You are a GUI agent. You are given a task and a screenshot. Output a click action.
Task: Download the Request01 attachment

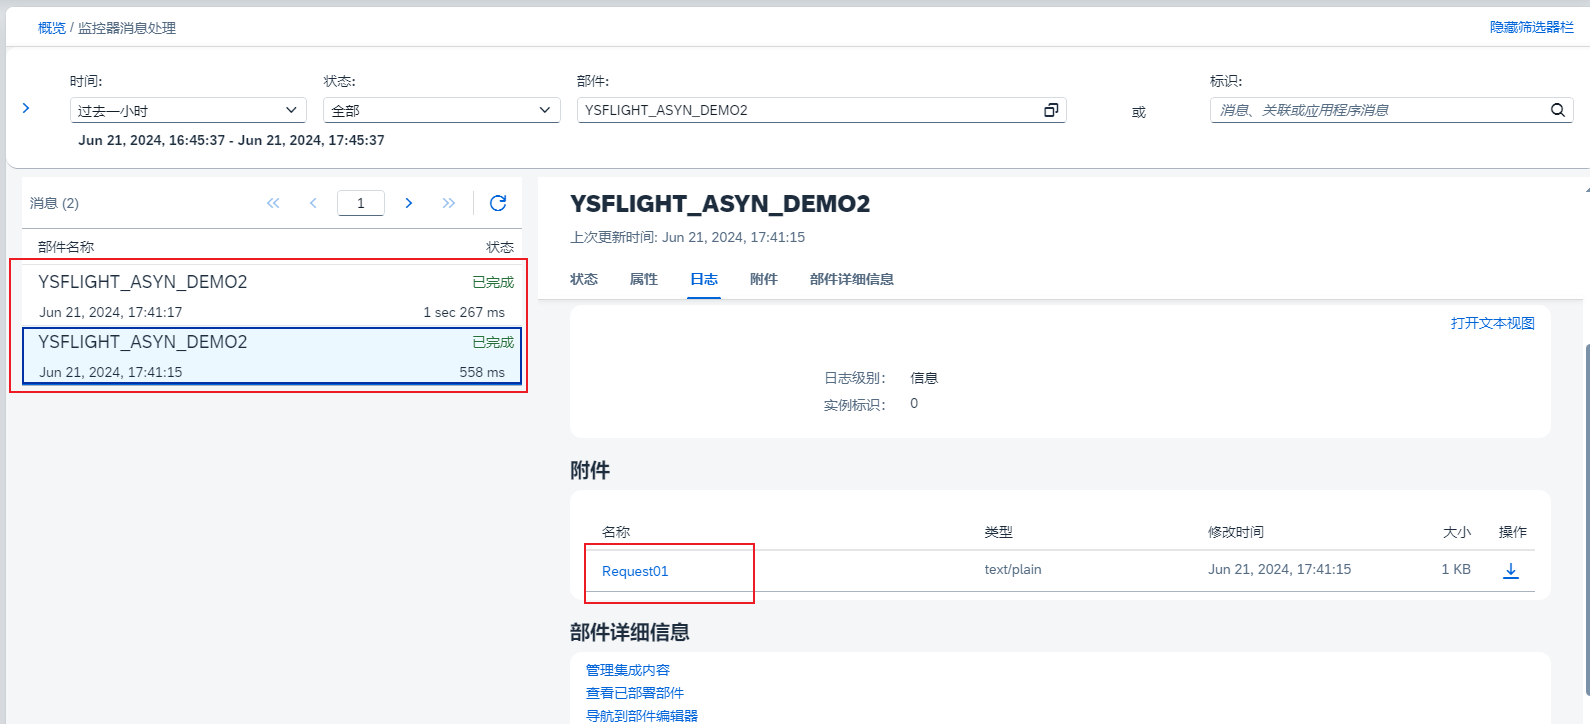point(1511,570)
